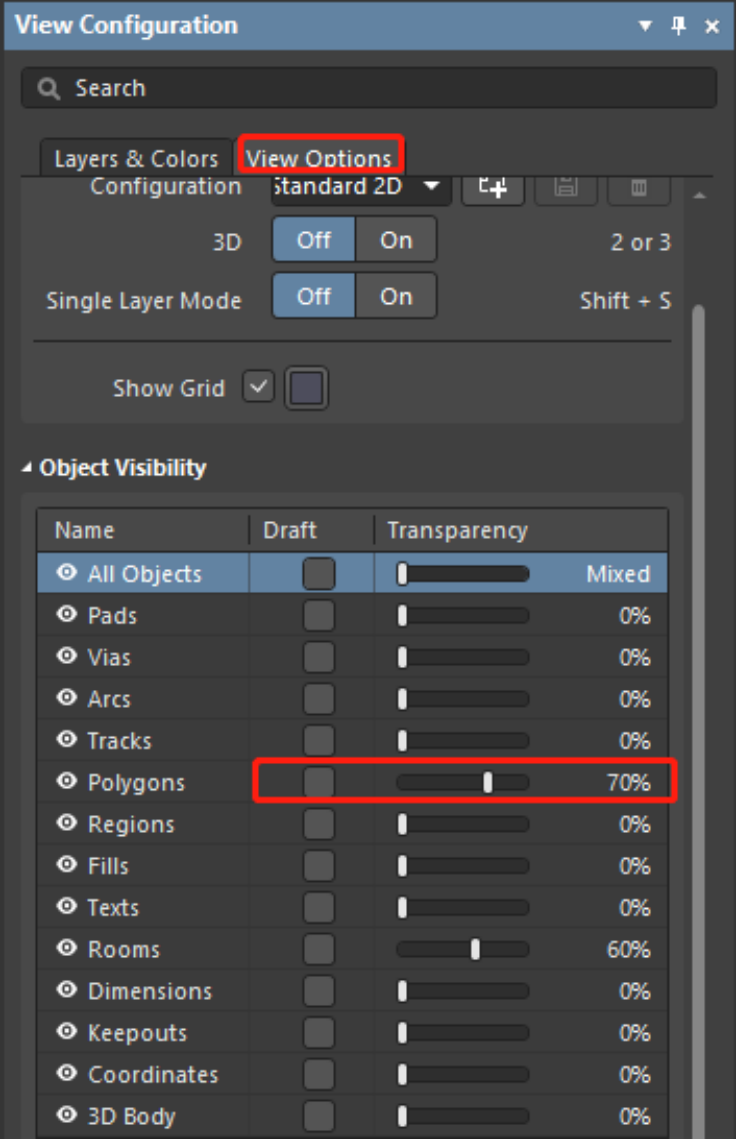The width and height of the screenshot is (737, 1139).
Task: Click the delete configuration trash icon
Action: click(638, 187)
